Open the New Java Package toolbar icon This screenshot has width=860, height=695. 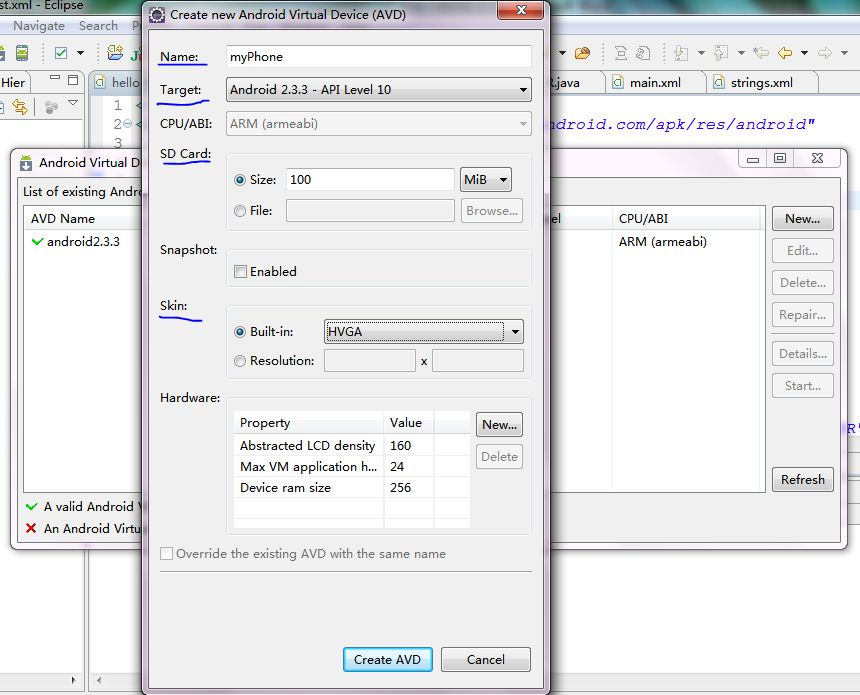point(115,53)
